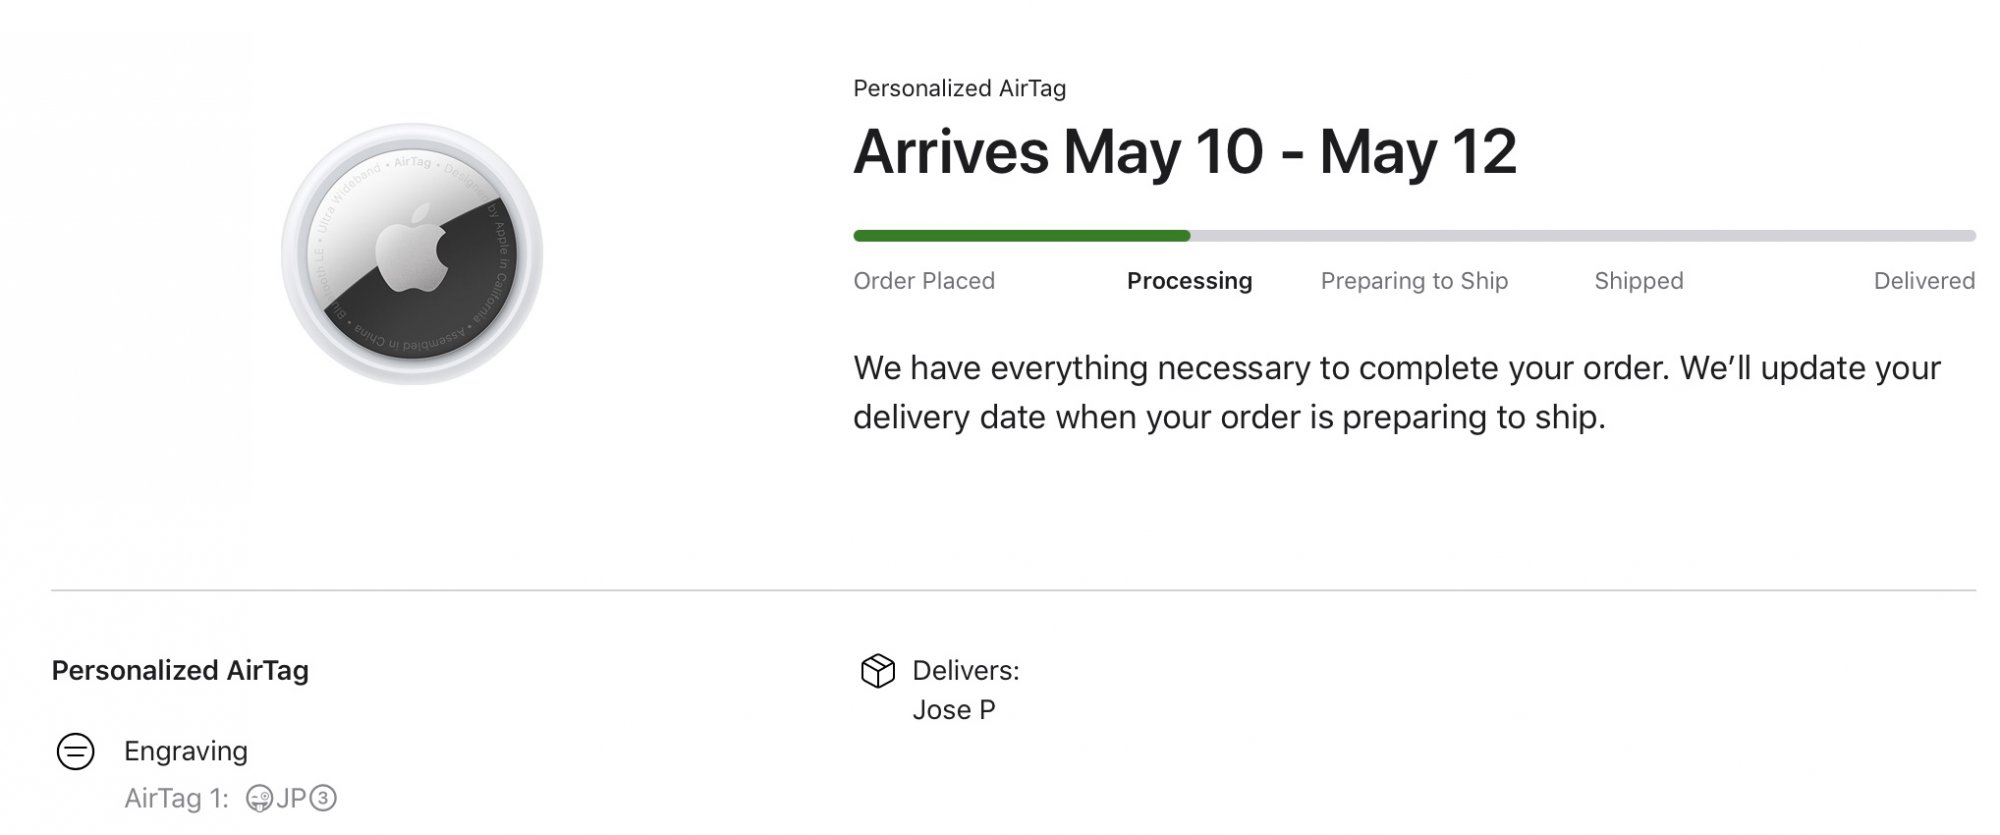Image resolution: width=2000 pixels, height=835 pixels.
Task: Click the Arrives May 10 - May 12 heading
Action: tap(1184, 152)
